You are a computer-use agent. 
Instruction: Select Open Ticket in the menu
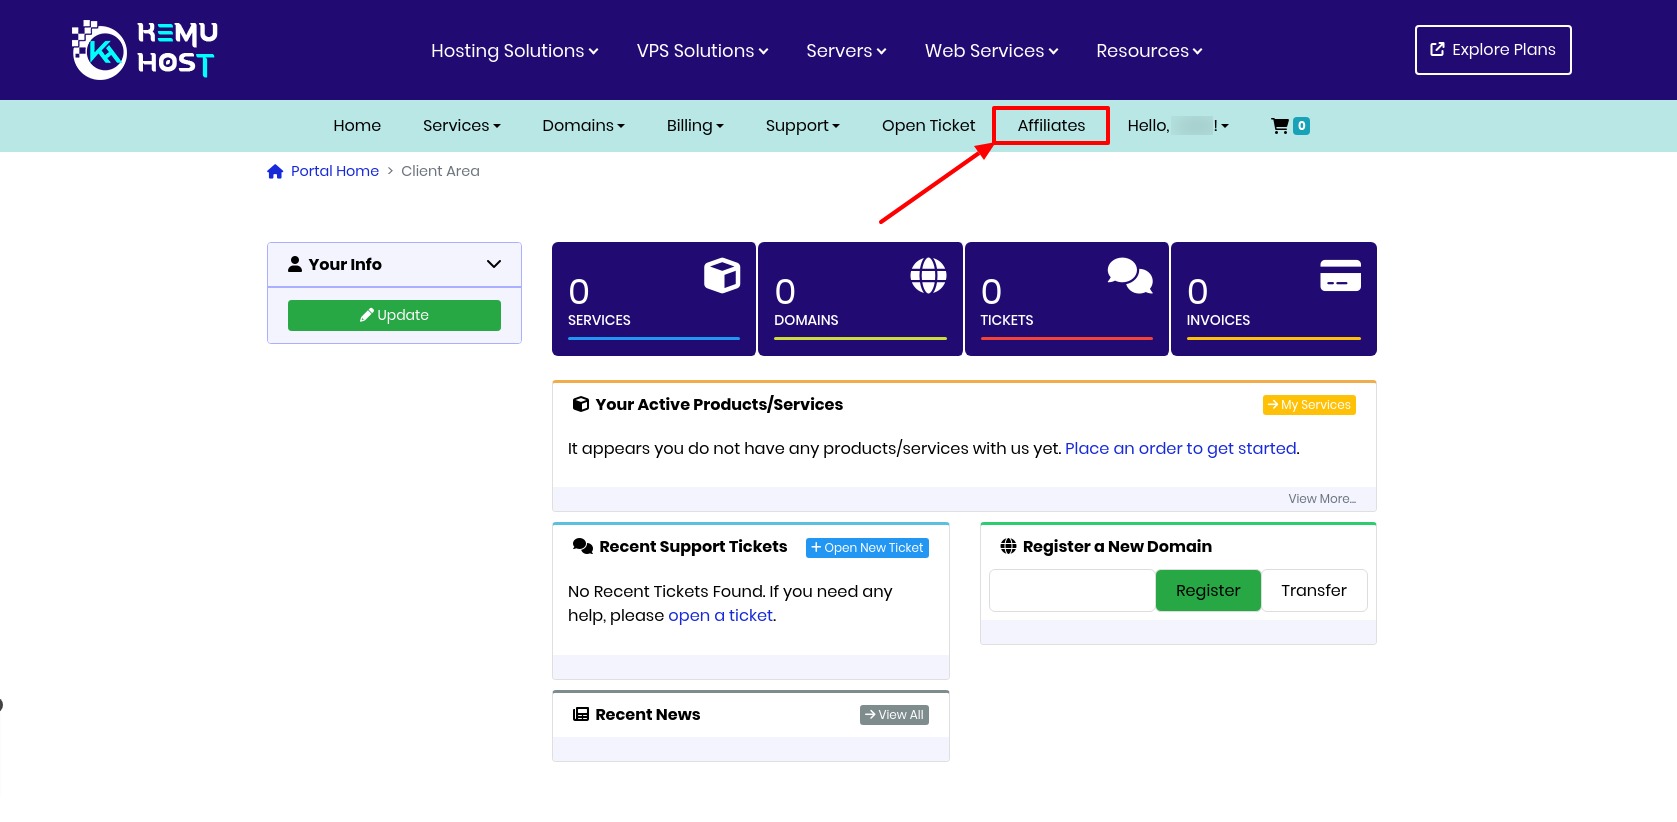(x=928, y=126)
